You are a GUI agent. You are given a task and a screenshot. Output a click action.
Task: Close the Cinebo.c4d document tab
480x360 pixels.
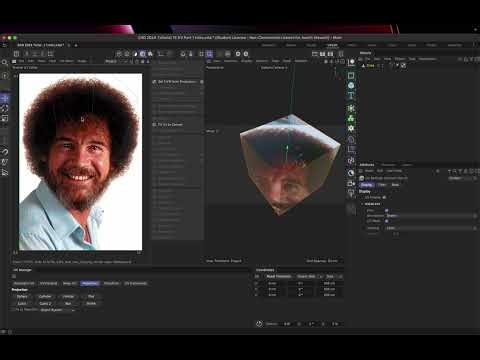69,45
